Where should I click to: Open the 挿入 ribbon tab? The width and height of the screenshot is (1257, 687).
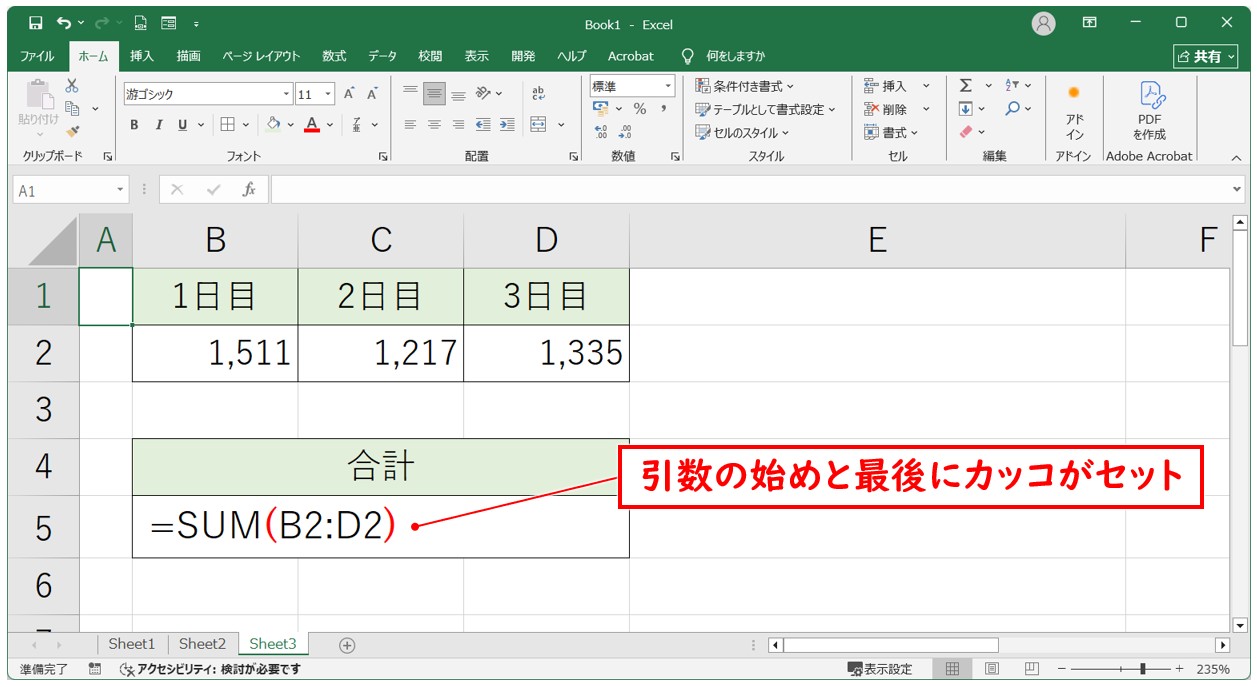click(142, 56)
